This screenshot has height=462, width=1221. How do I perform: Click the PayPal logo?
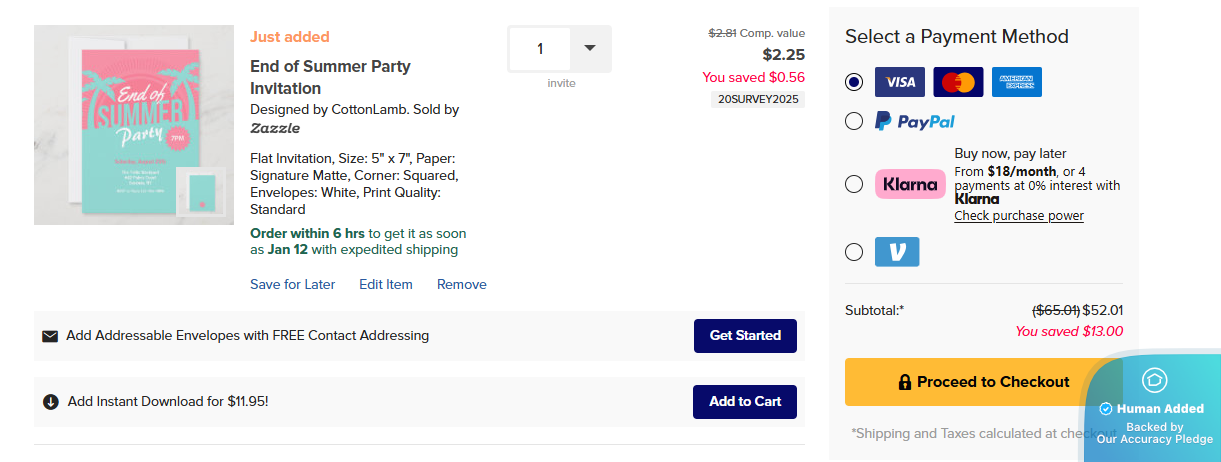tap(915, 121)
